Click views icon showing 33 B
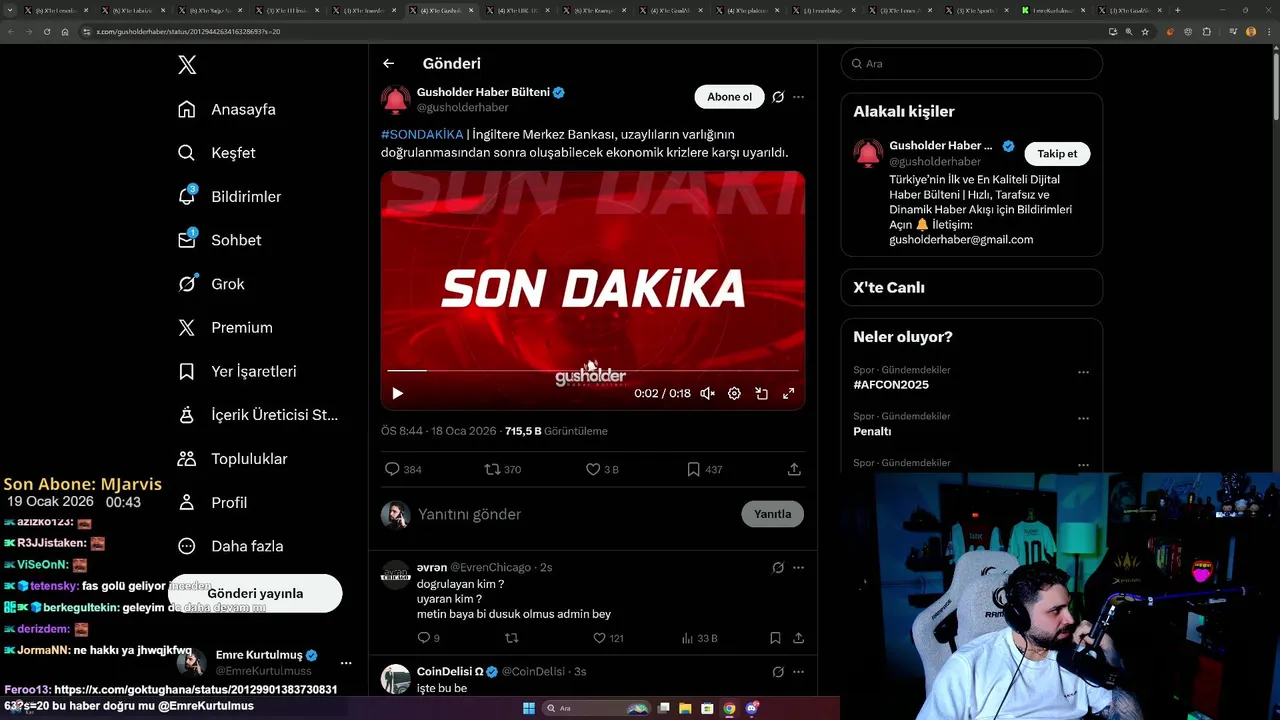 coord(687,638)
